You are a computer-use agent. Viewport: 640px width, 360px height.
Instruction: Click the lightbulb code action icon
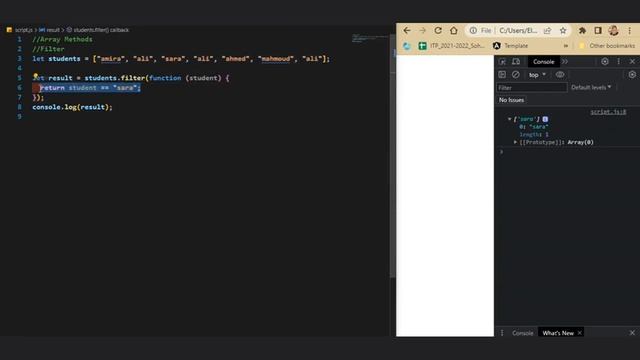(x=36, y=76)
